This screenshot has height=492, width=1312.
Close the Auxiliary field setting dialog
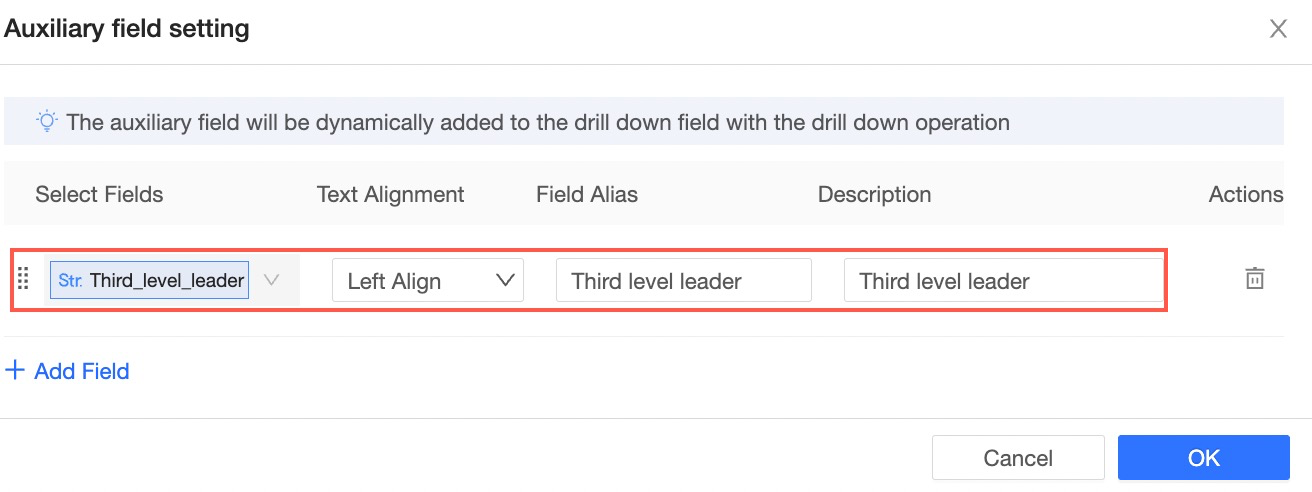click(1278, 29)
